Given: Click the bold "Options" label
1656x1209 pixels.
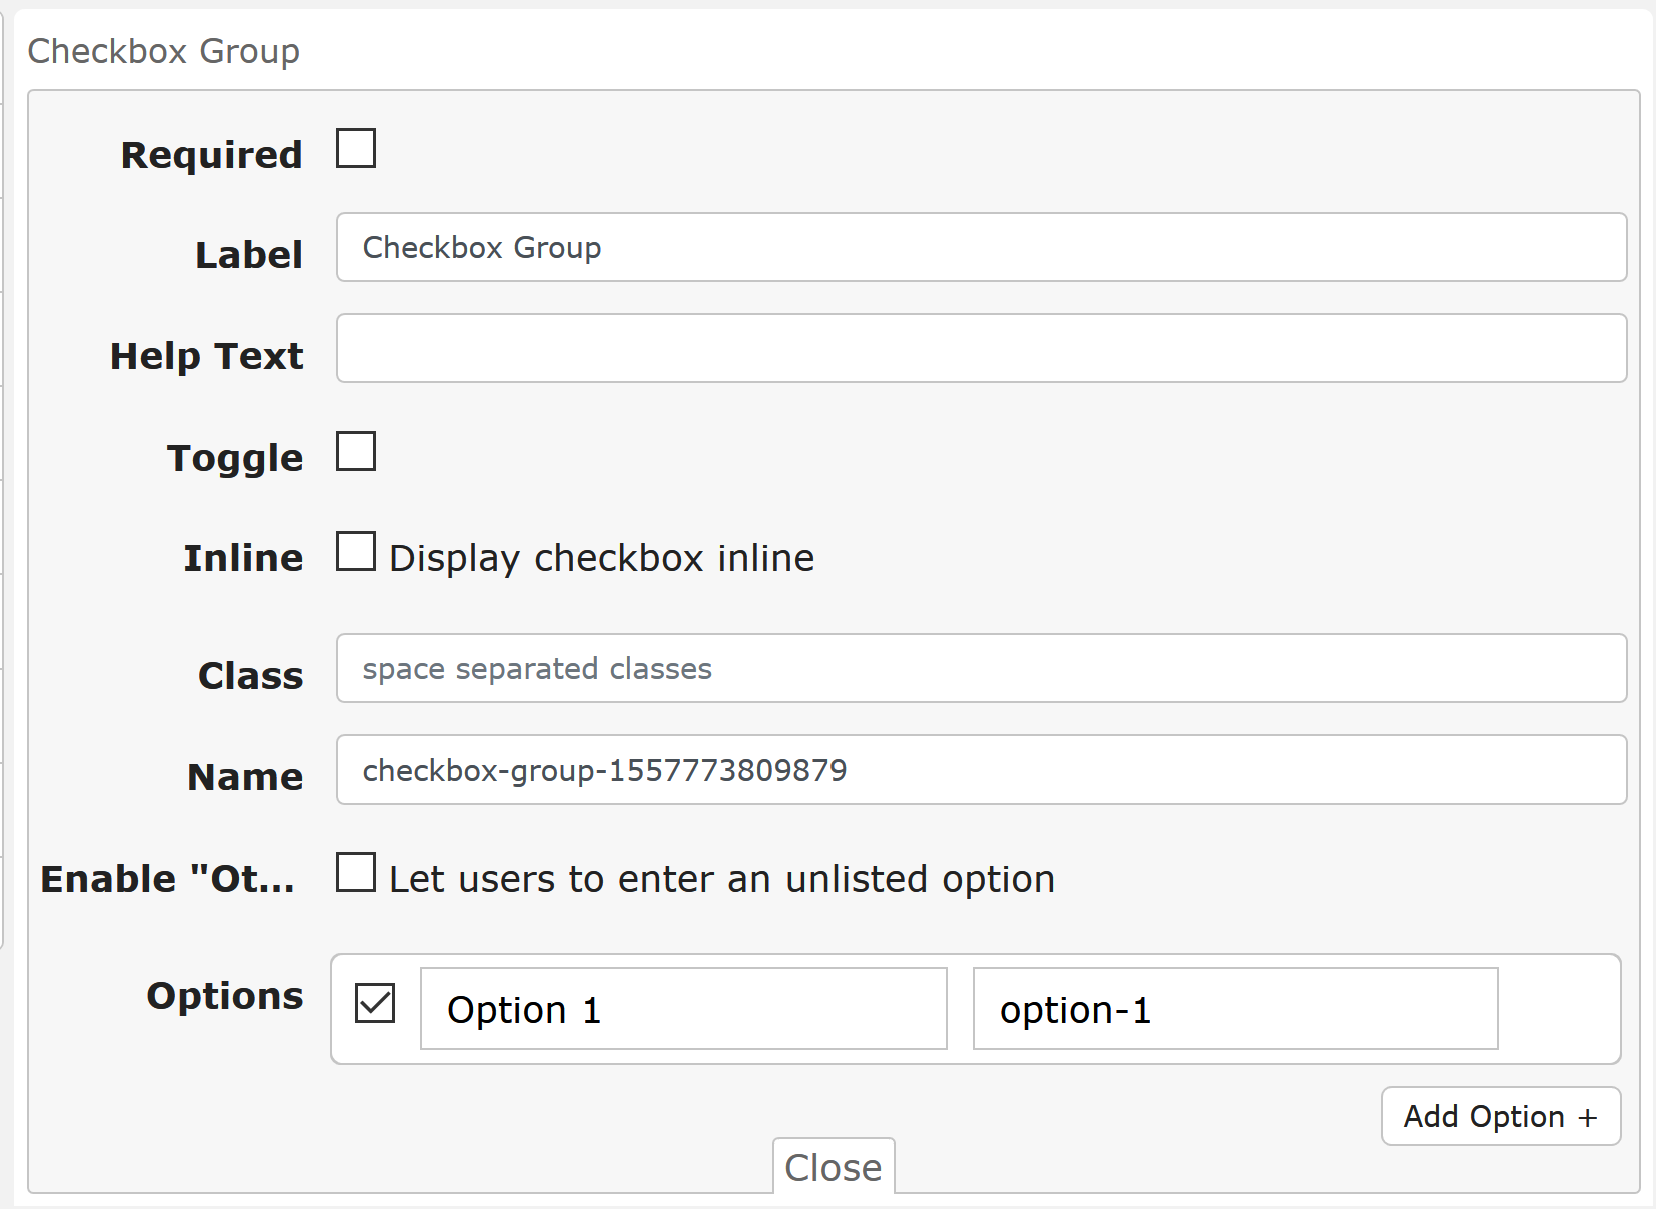Looking at the screenshot, I should coord(224,996).
